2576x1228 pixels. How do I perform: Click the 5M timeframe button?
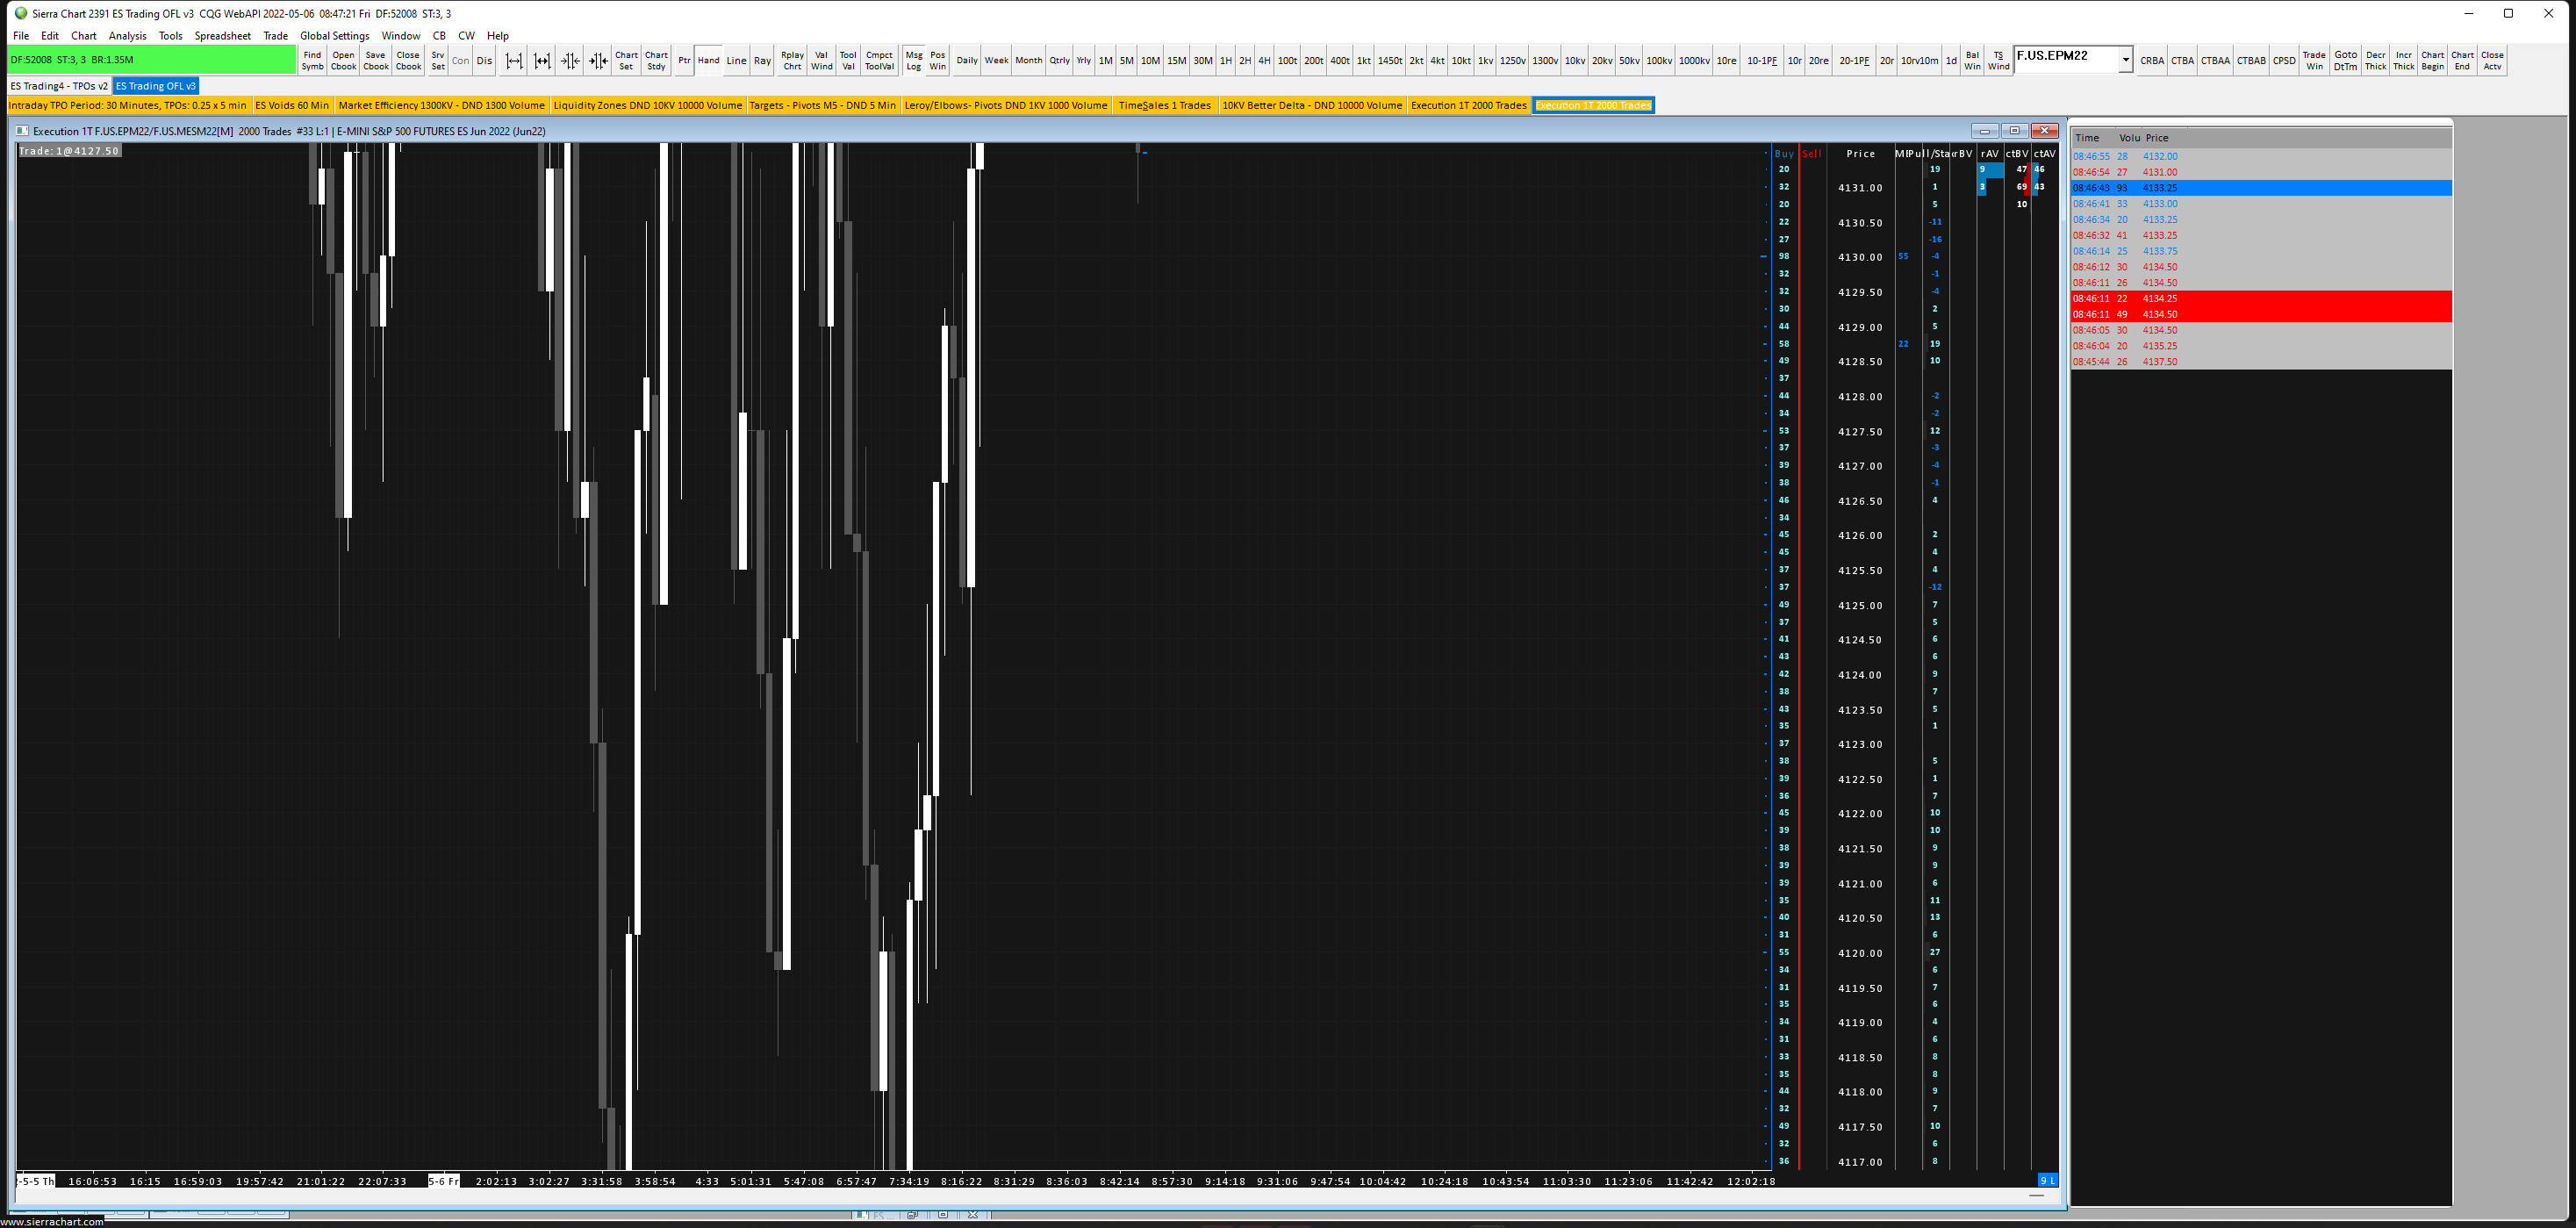click(1126, 61)
